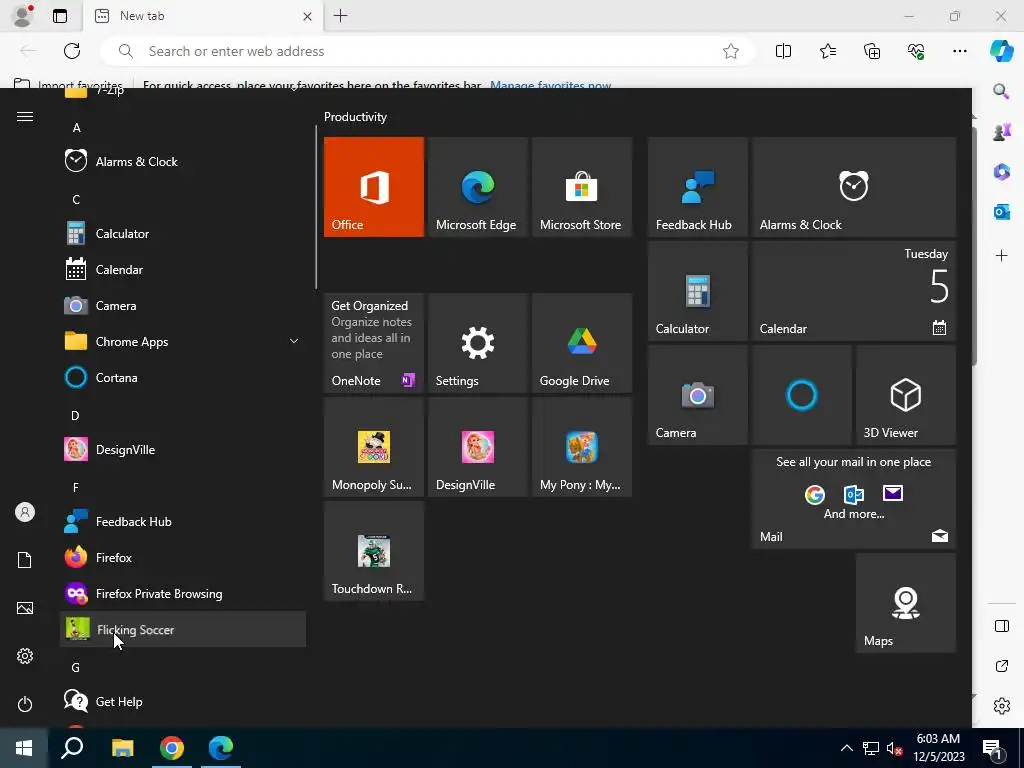This screenshot has height=768, width=1024.
Task: Open the Copilot sidebar button
Action: click(1001, 51)
